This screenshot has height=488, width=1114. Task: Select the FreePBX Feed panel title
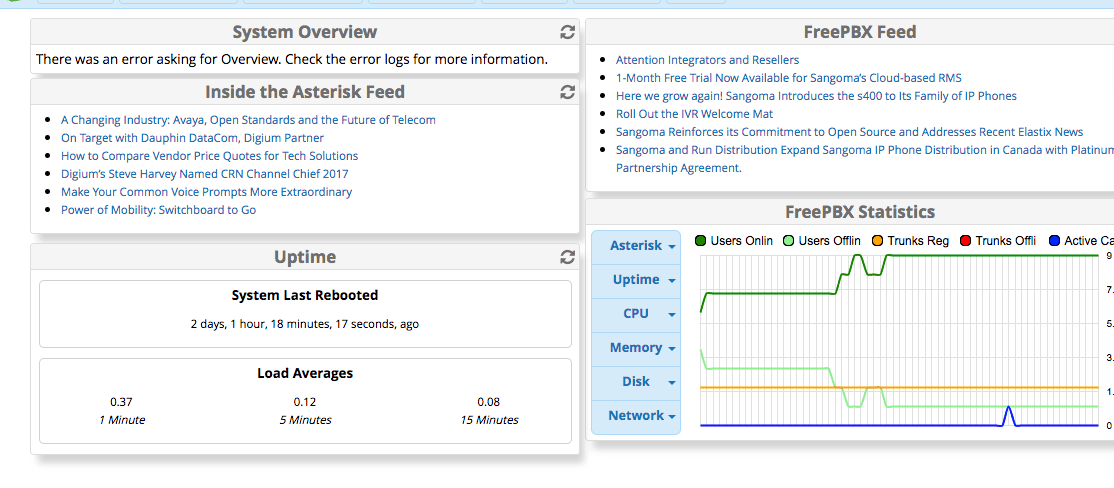tap(860, 32)
